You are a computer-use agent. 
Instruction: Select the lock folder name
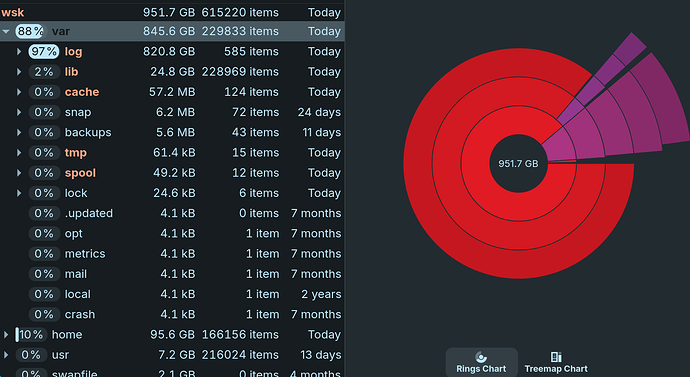[76, 193]
